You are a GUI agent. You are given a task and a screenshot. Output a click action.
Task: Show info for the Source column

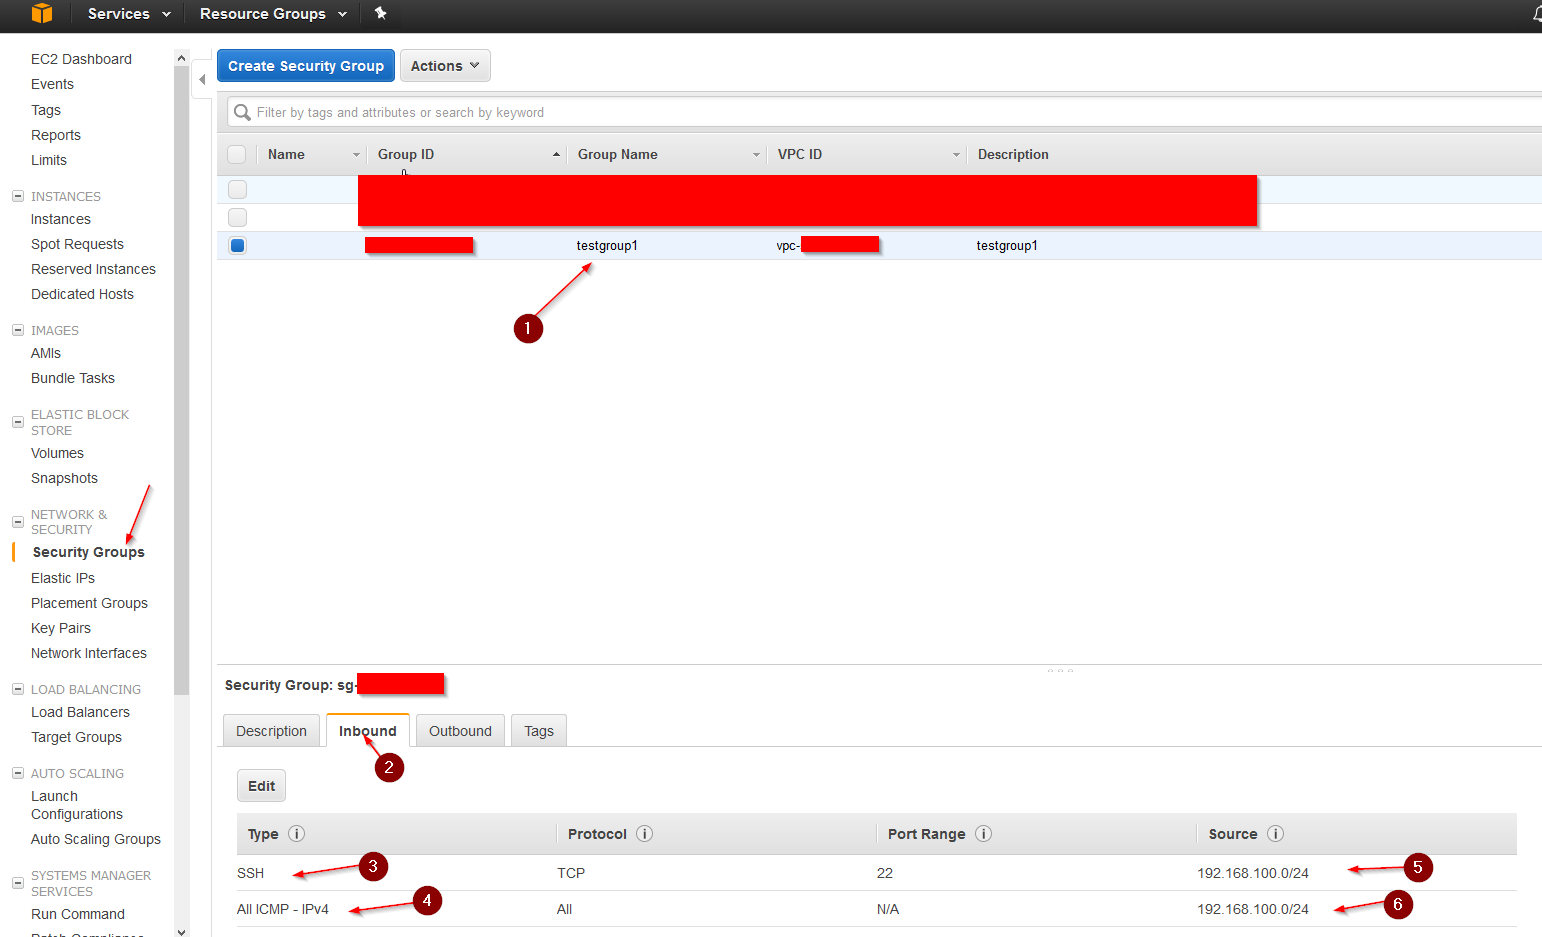click(x=1276, y=834)
